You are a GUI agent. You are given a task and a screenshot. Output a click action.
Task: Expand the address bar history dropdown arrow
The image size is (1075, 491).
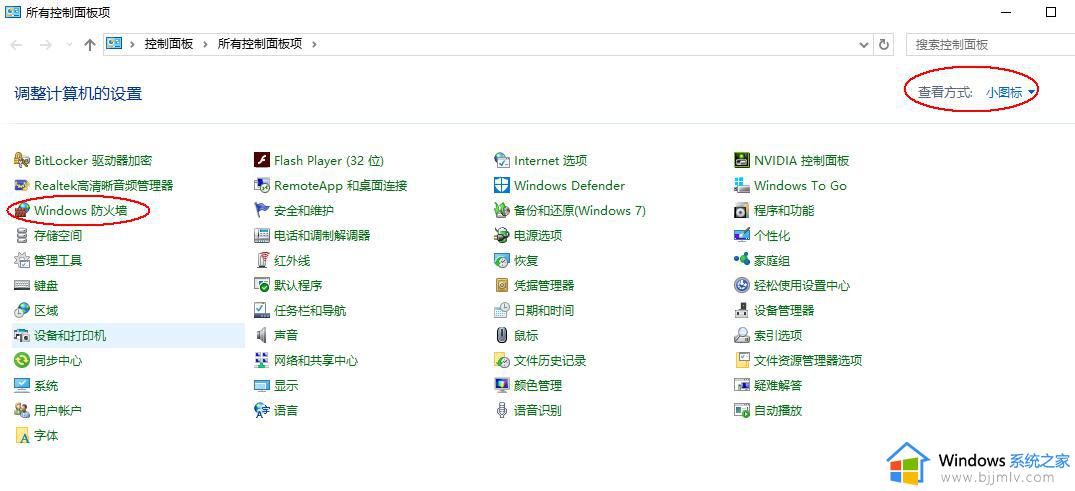[x=864, y=45]
